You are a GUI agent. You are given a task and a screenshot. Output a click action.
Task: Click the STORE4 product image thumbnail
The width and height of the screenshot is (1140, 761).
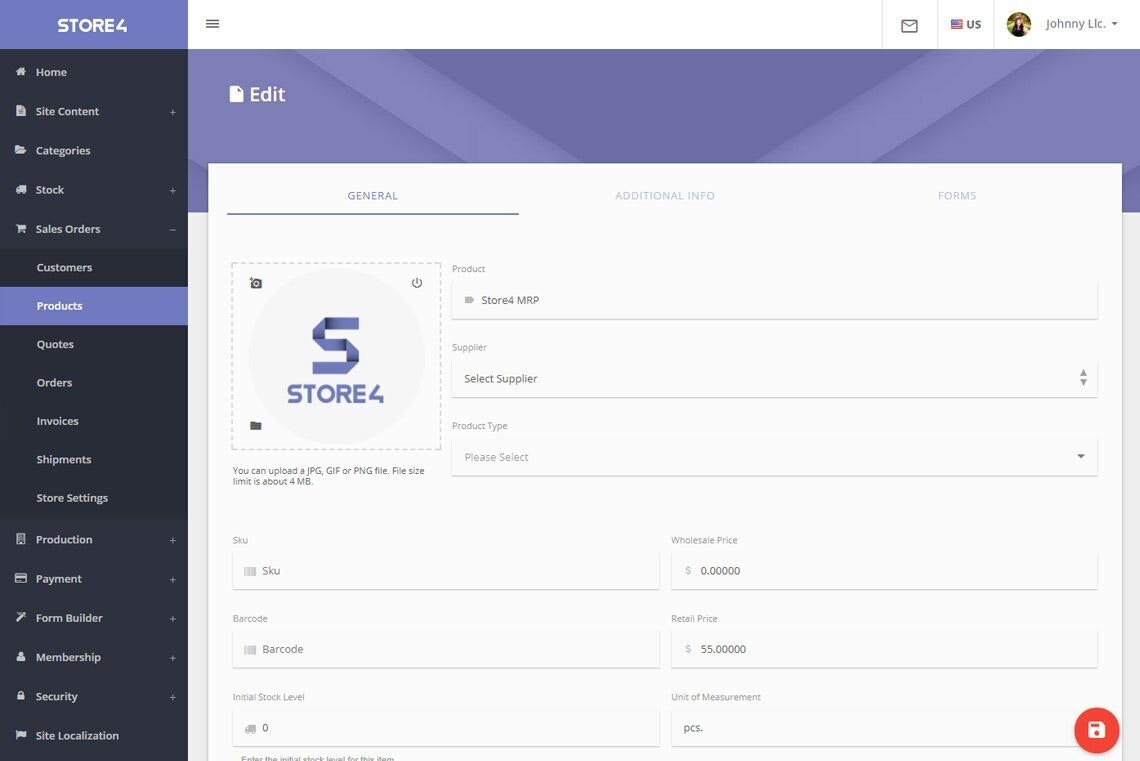click(336, 356)
